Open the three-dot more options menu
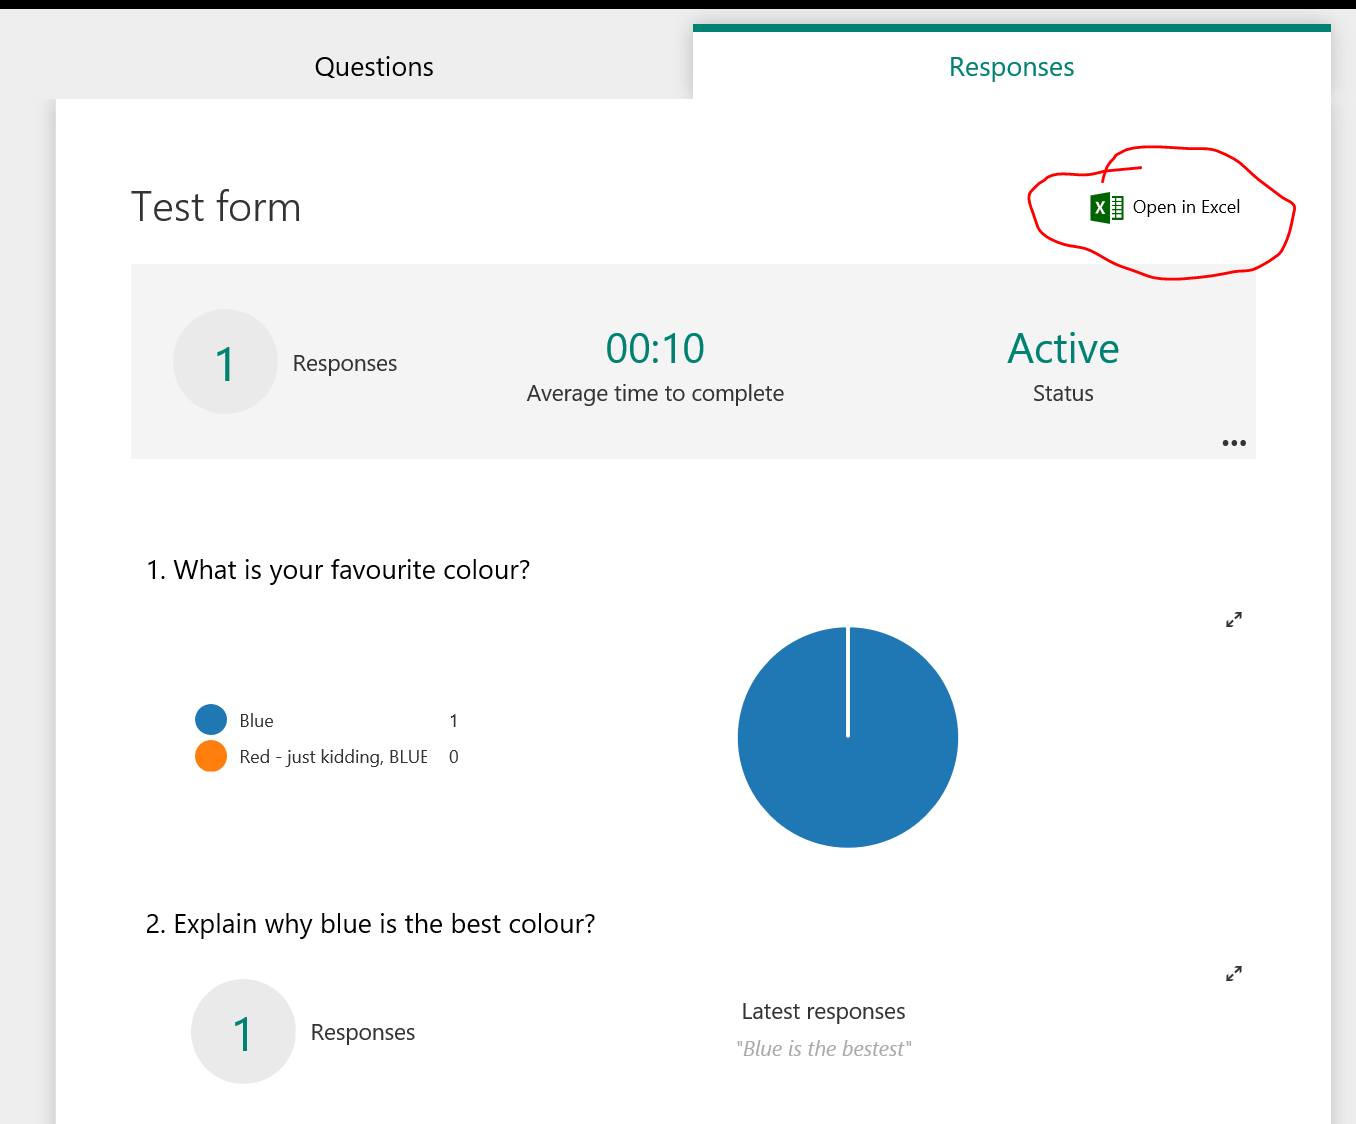This screenshot has width=1356, height=1124. coord(1234,443)
